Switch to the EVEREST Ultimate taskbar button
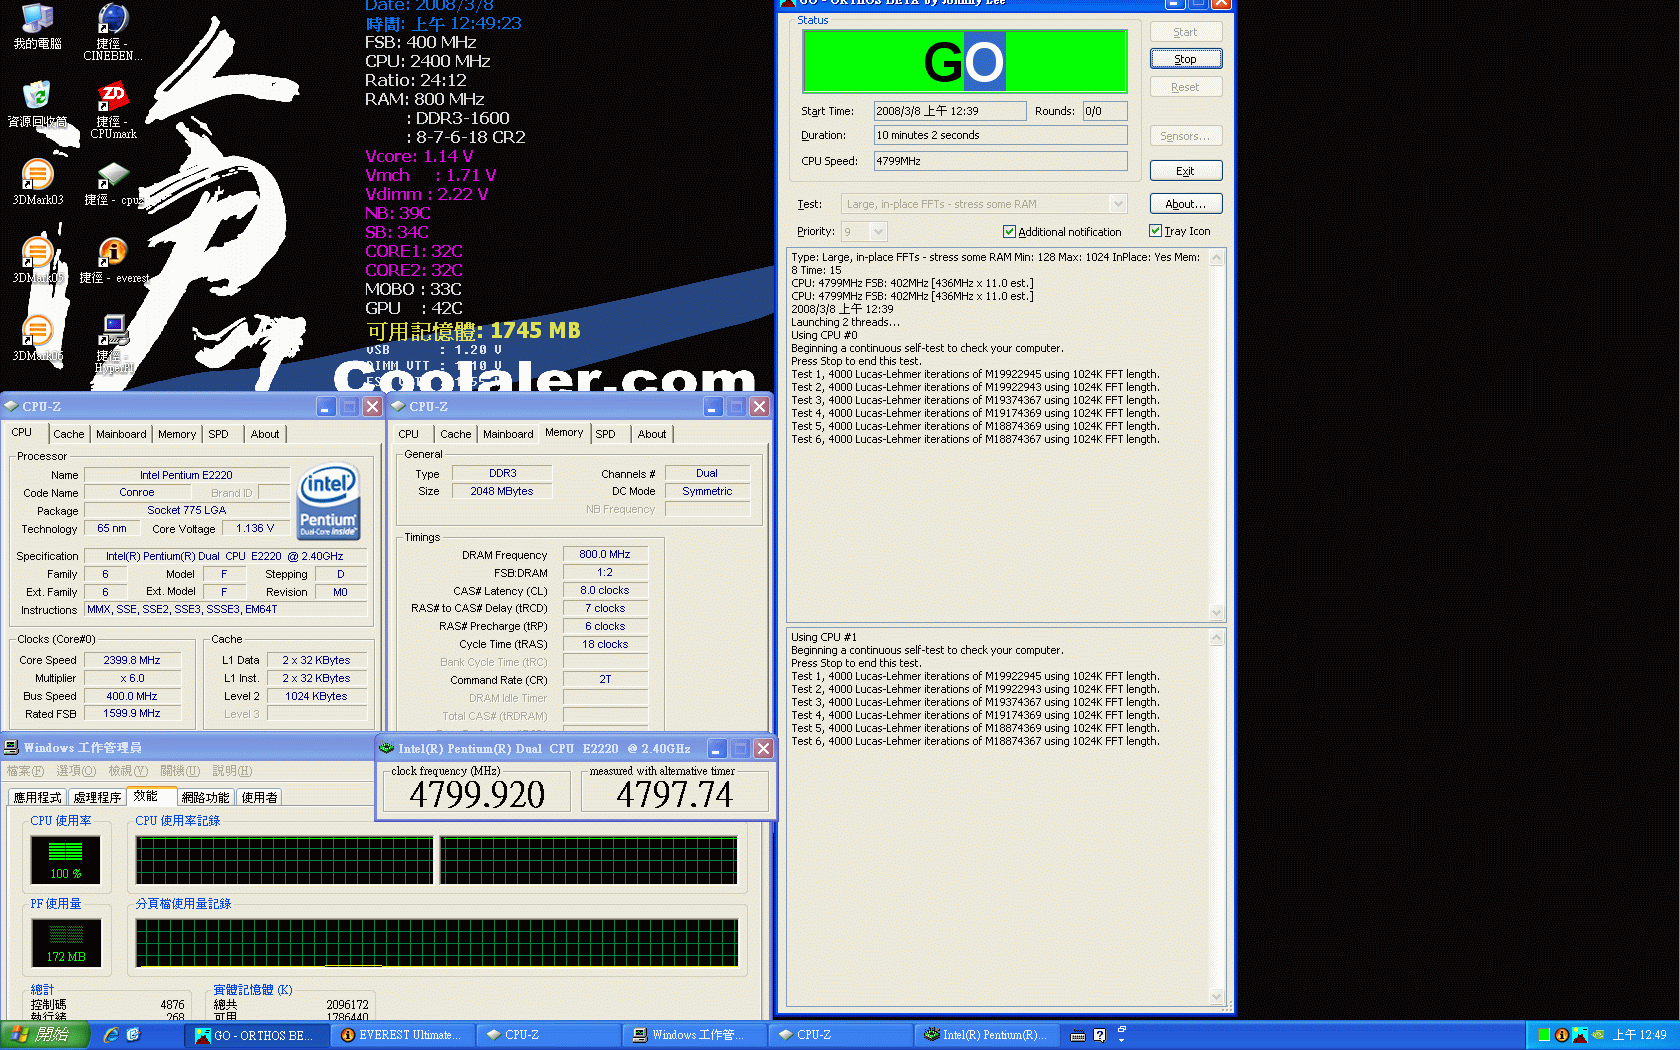 [x=404, y=1035]
